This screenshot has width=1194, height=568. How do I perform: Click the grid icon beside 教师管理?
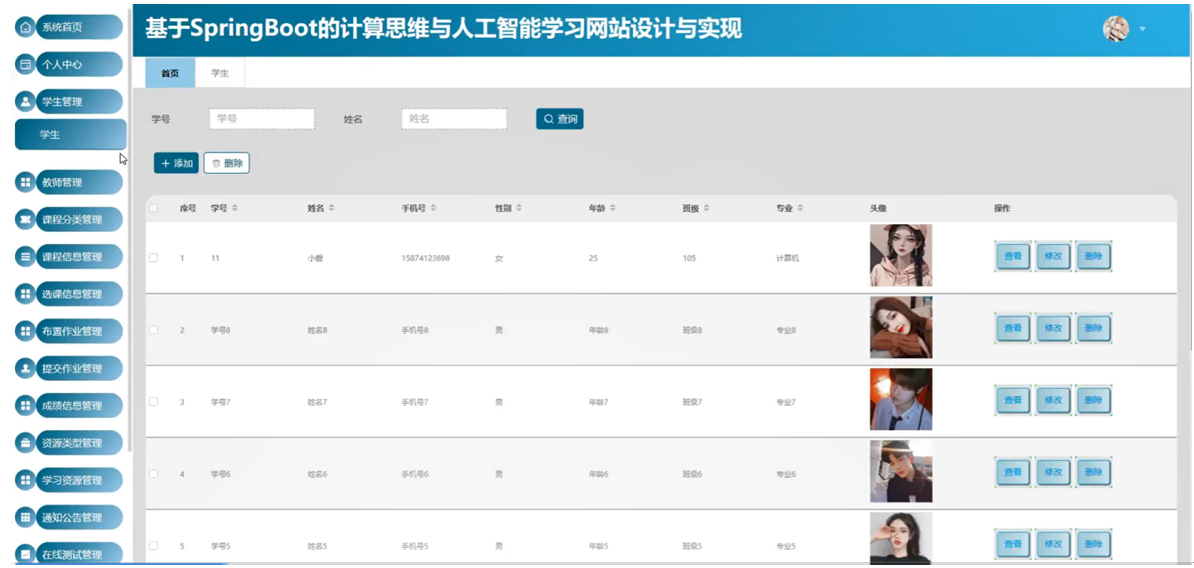pyautogui.click(x=25, y=183)
